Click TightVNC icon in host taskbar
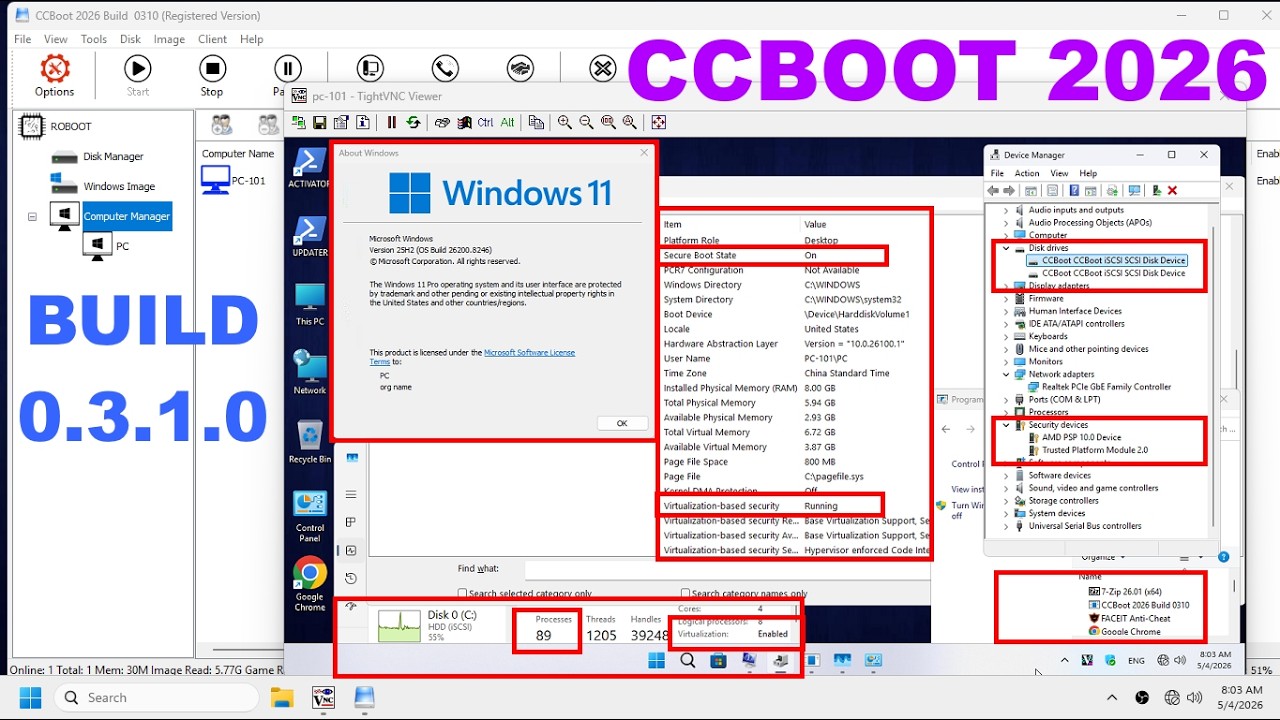Image resolution: width=1280 pixels, height=720 pixels. (323, 697)
